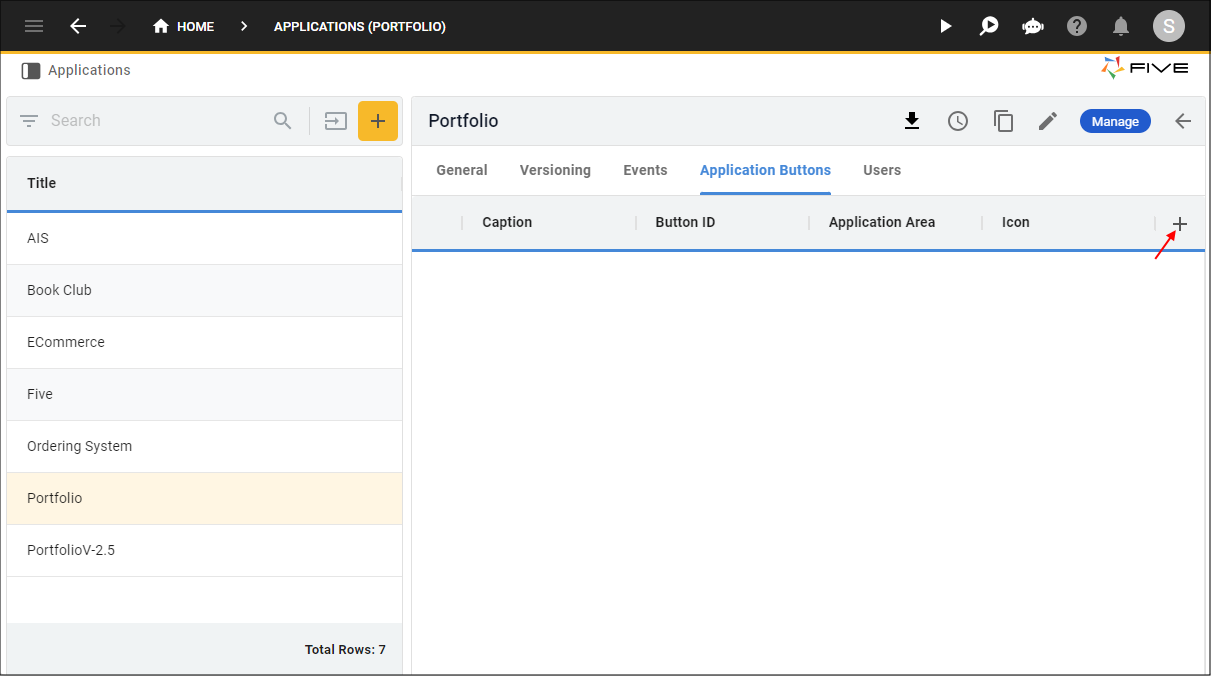The width and height of the screenshot is (1211, 676).
Task: Click the Manage button
Action: (x=1115, y=120)
